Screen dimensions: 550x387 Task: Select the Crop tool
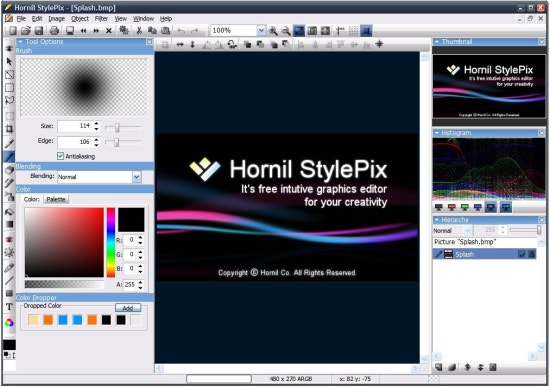9,129
